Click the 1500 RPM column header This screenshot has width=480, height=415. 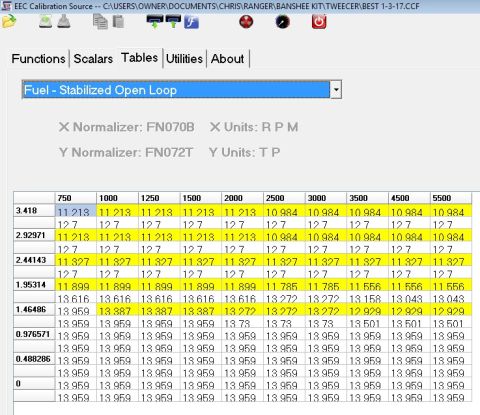(x=201, y=198)
